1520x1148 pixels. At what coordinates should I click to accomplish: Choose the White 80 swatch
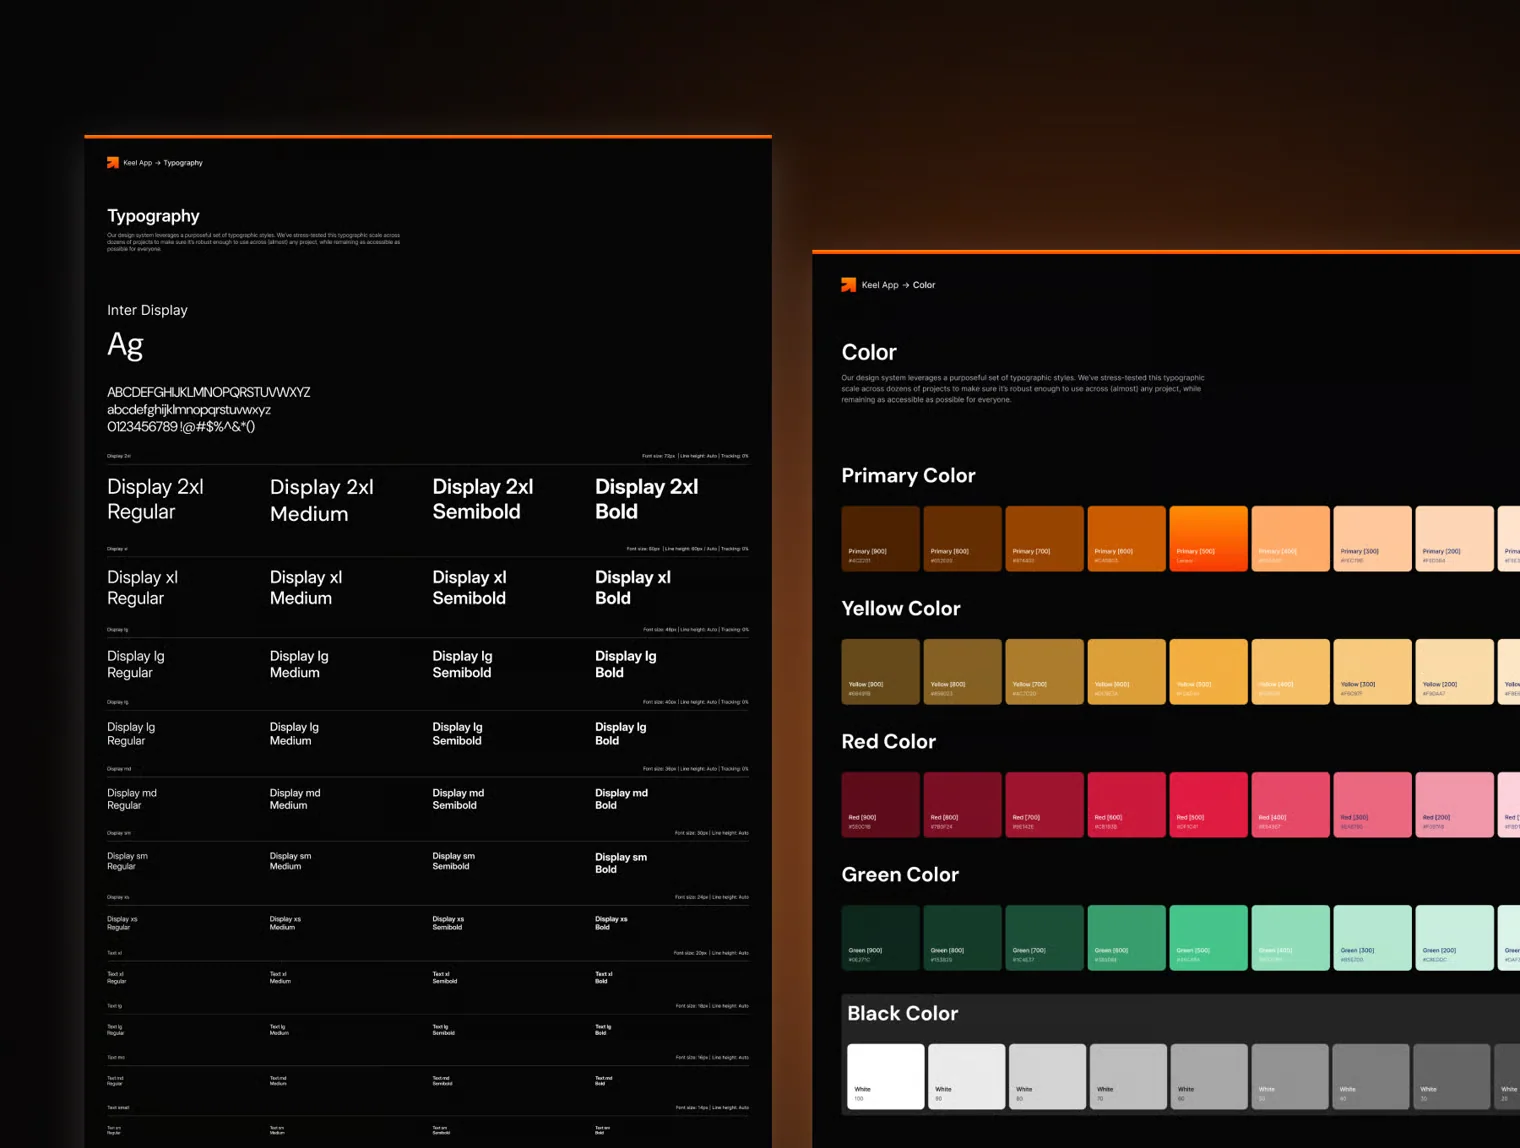[1048, 1077]
